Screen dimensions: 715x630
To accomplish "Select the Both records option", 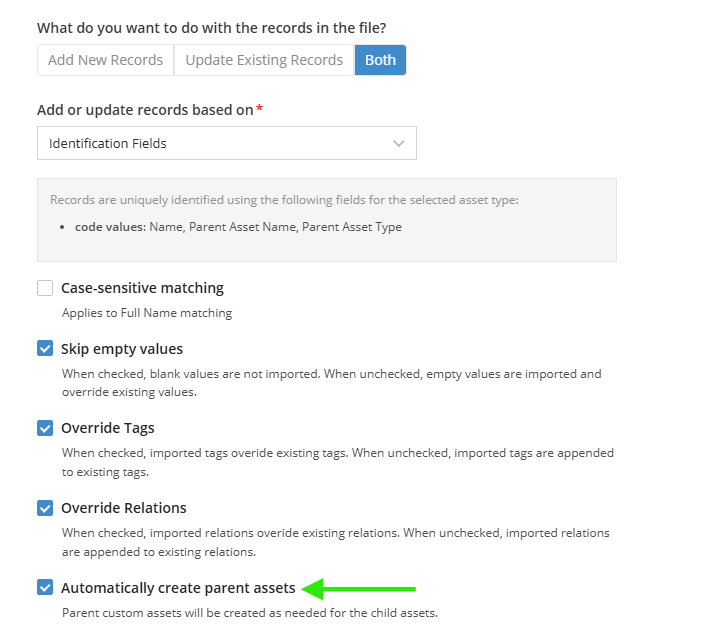I will tap(380, 60).
